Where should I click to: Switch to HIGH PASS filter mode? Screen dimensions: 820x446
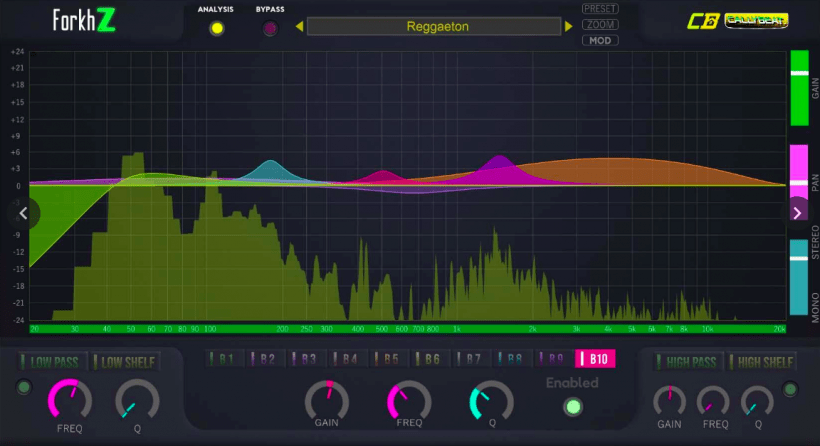tap(687, 362)
